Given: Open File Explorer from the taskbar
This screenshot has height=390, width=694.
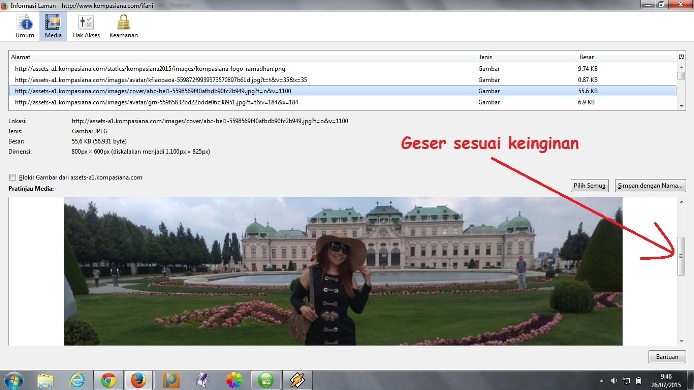Looking at the screenshot, I should coord(45,380).
